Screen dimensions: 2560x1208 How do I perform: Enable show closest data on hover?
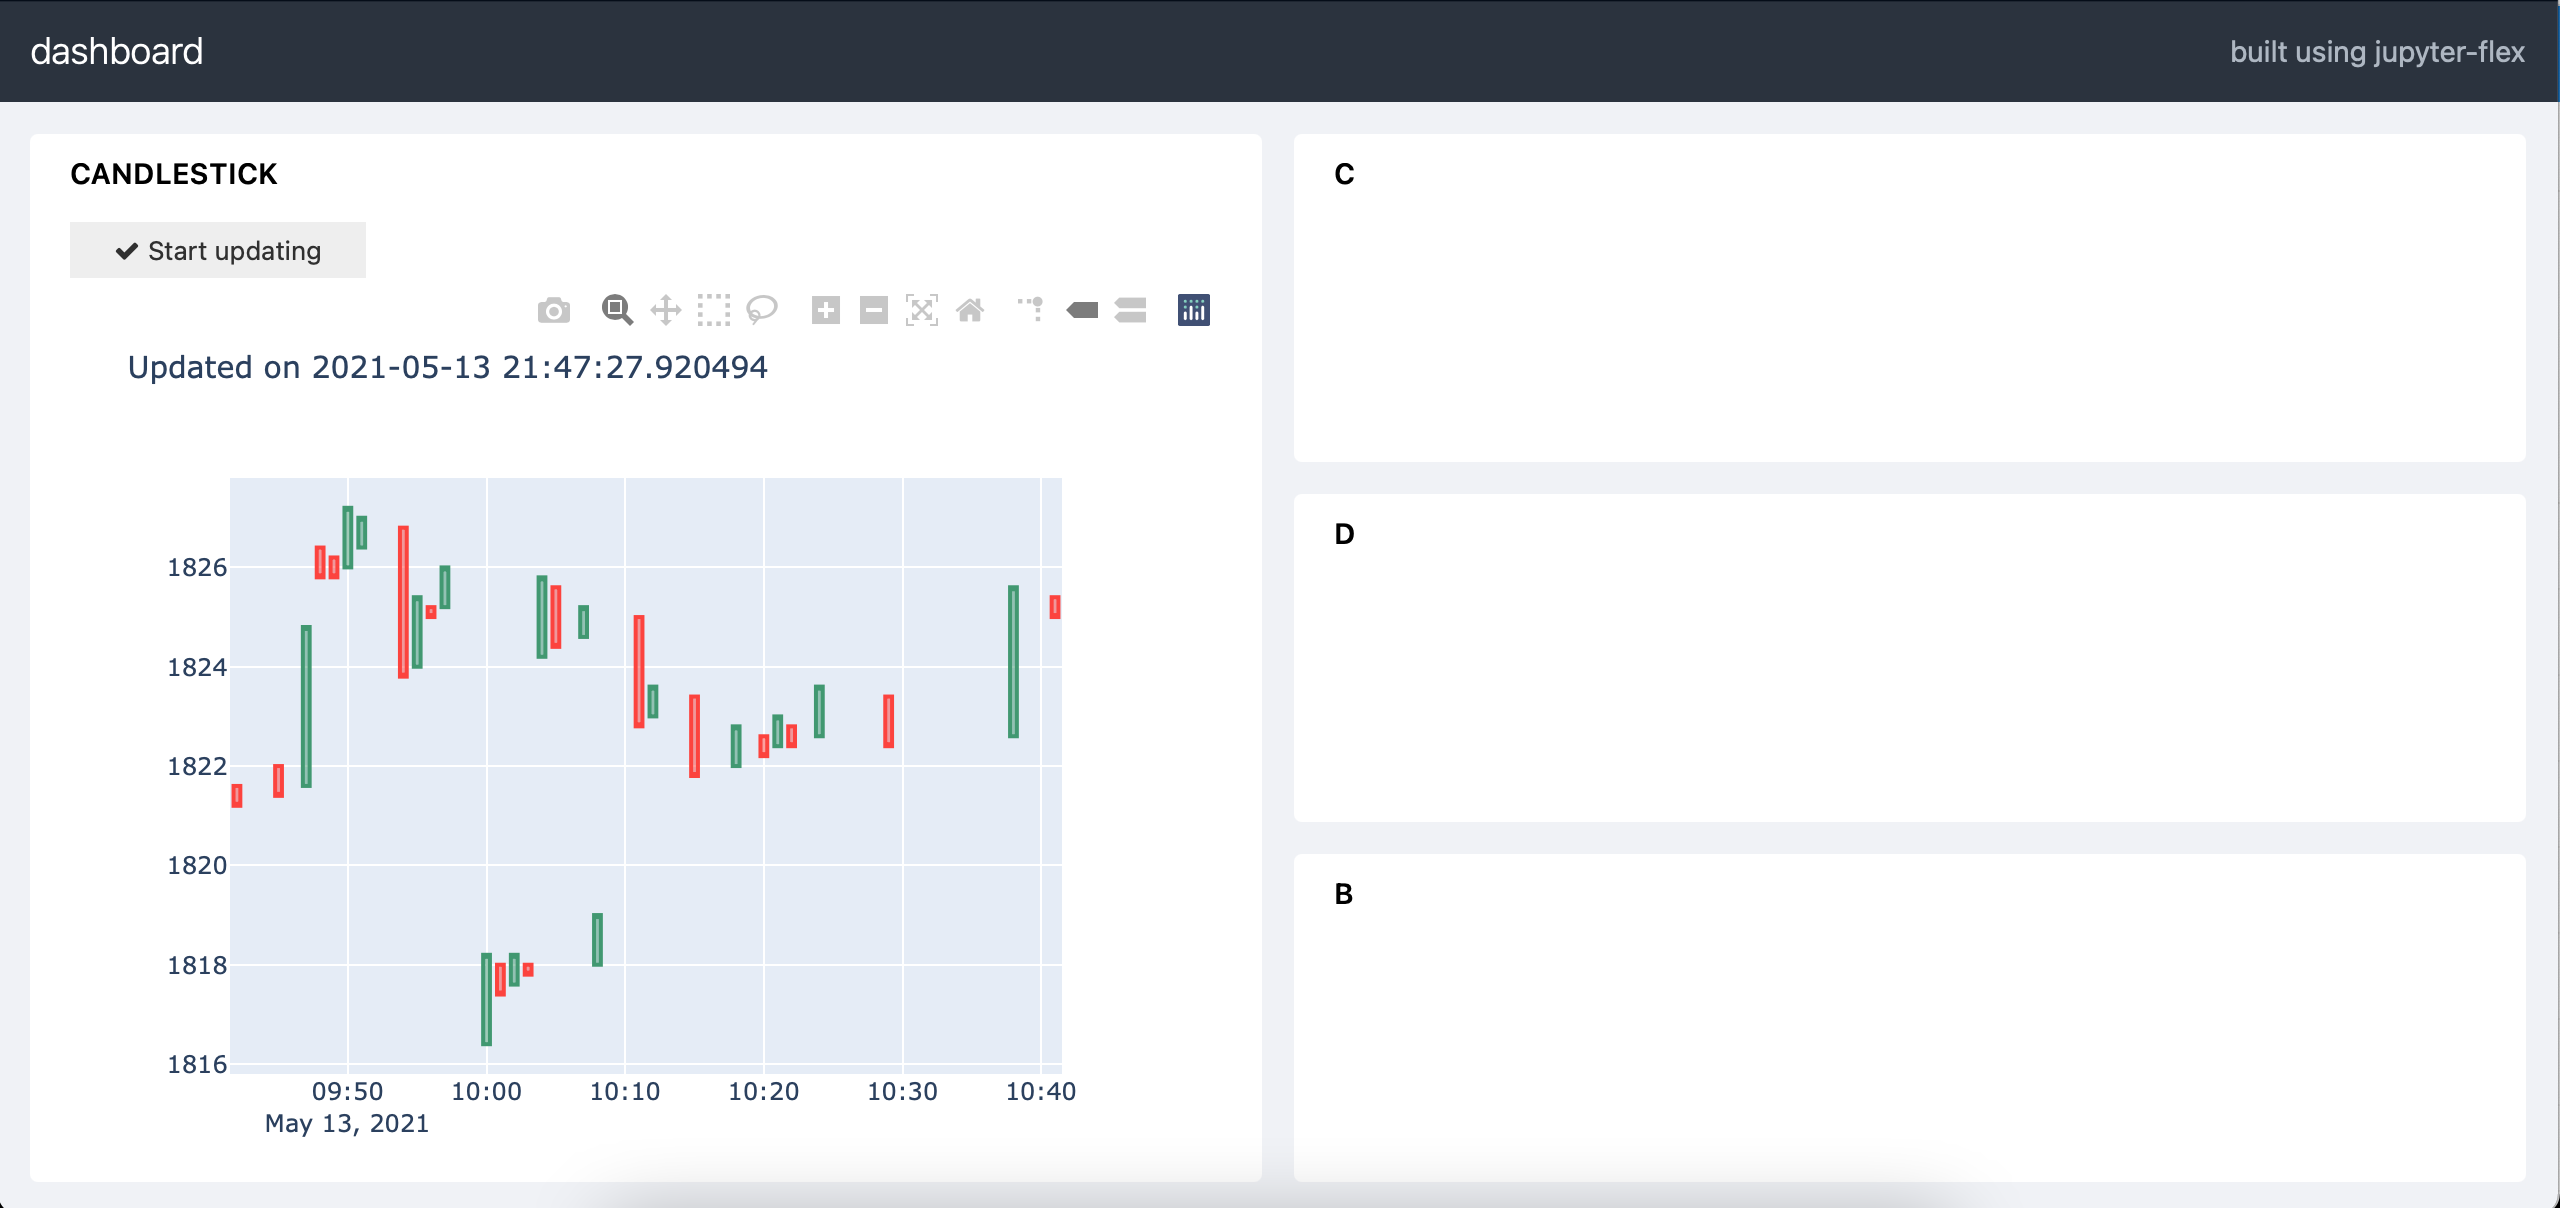pyautogui.click(x=1082, y=310)
